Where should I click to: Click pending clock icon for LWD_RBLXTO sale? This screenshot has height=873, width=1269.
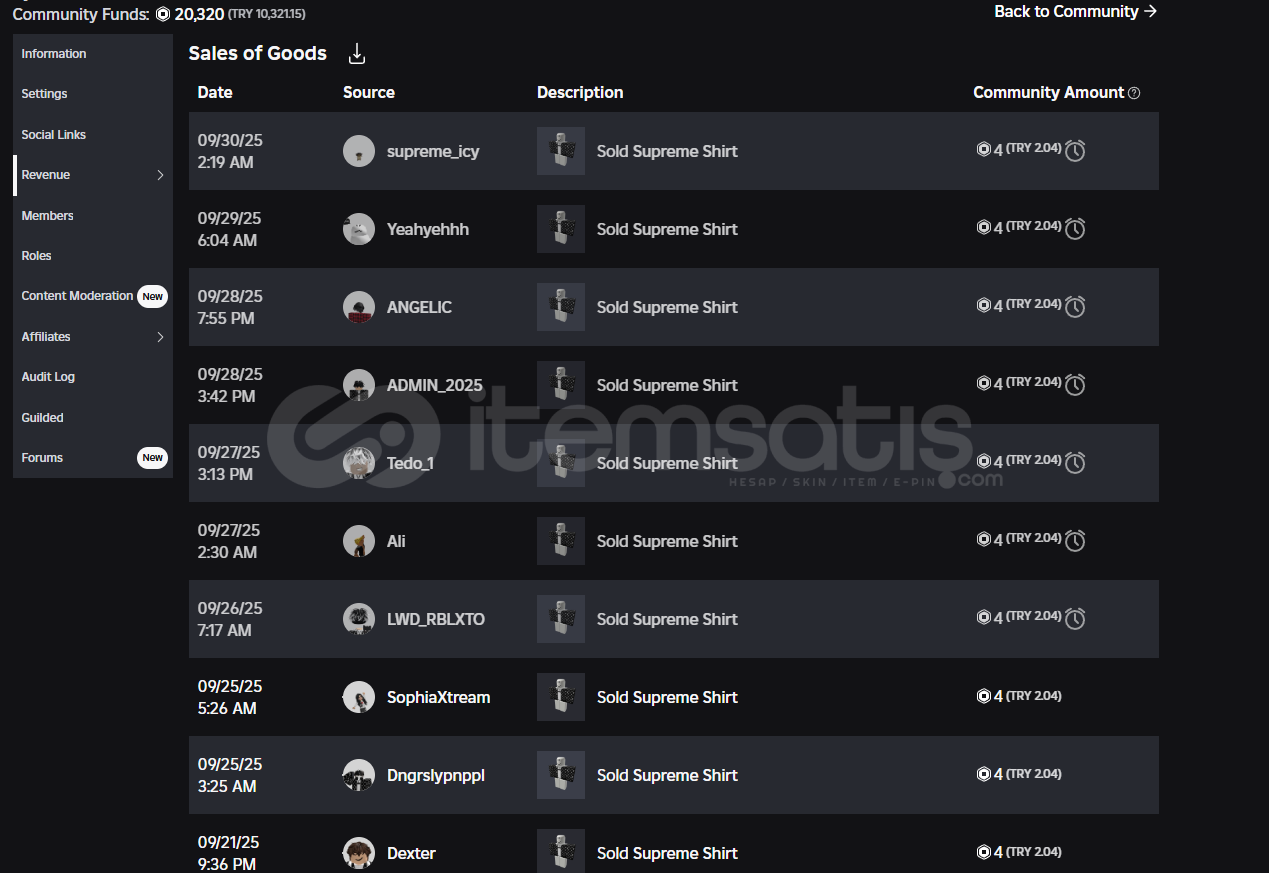pos(1075,619)
